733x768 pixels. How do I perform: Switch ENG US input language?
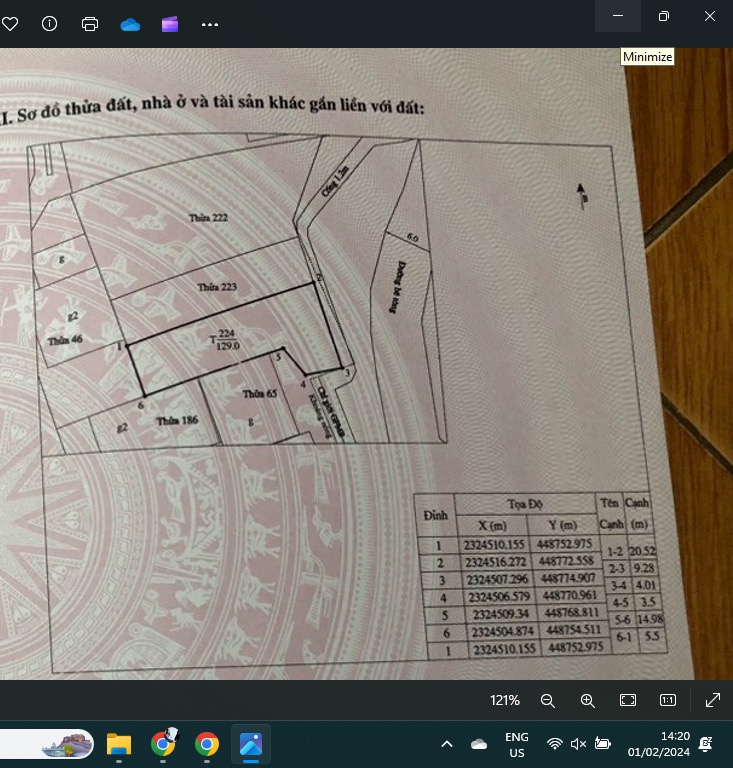[x=517, y=744]
